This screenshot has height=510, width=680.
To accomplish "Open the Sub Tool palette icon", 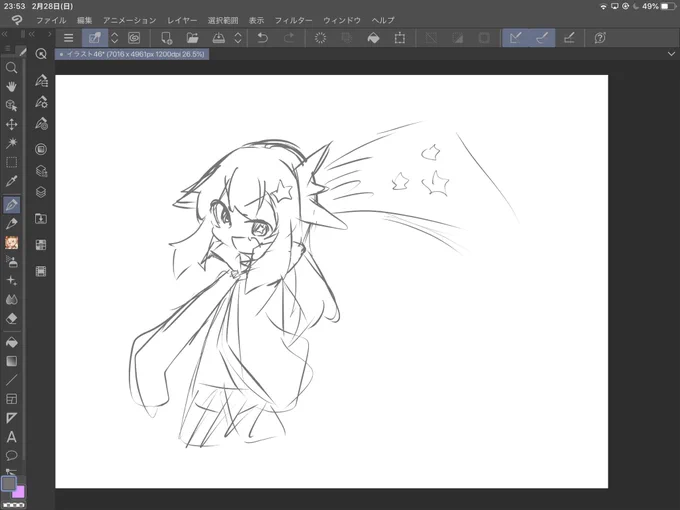I will (41, 81).
